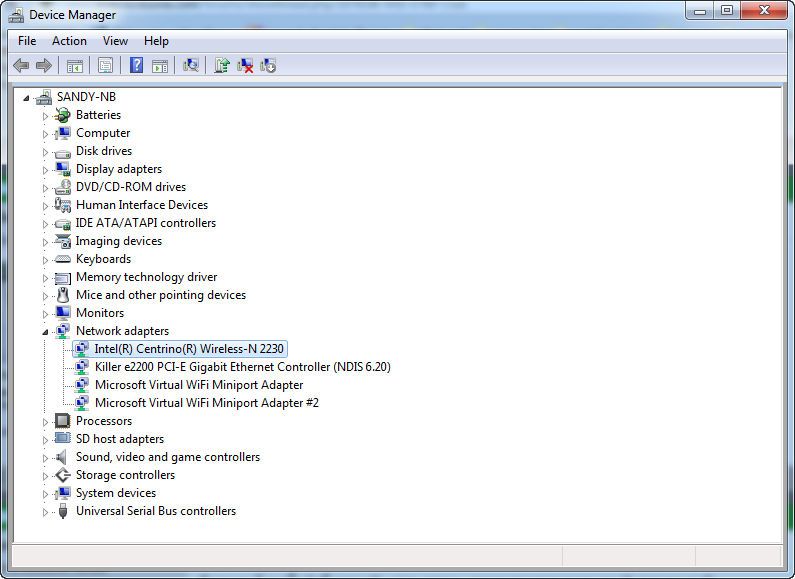Open the Action menu
This screenshot has width=795, height=579.
pos(69,41)
